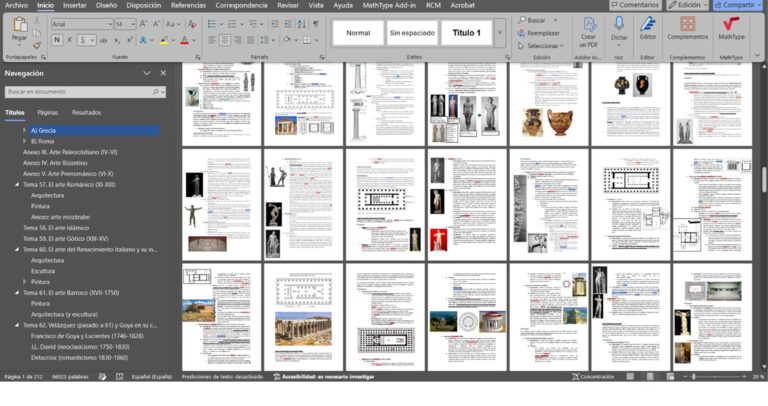Switch to Print Layout view in status bar
Screen dimensions: 768x406
pos(650,377)
